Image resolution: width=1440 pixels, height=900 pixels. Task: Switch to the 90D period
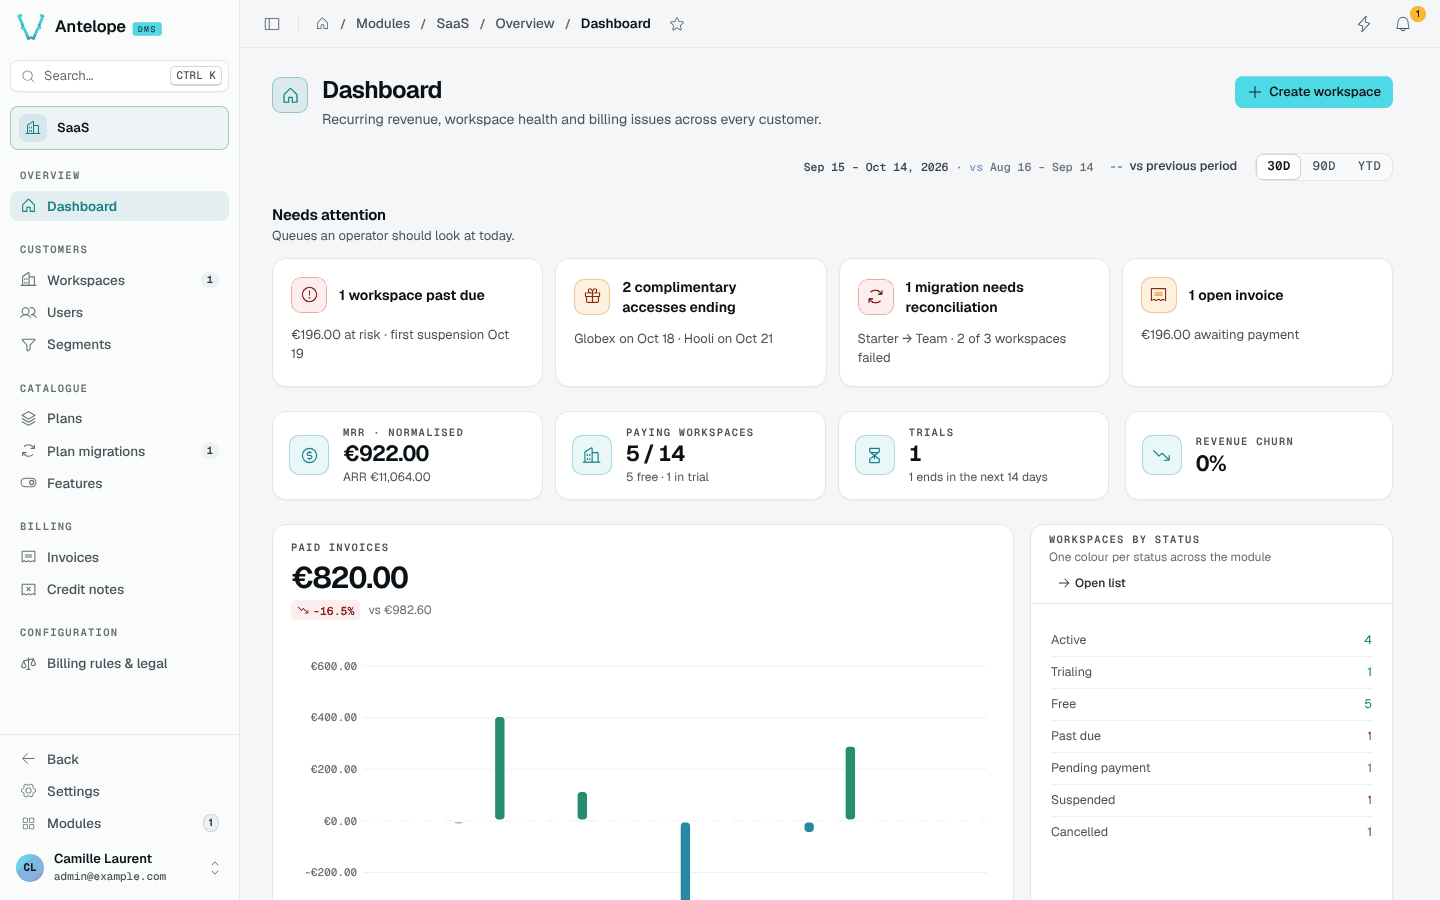[1324, 167]
